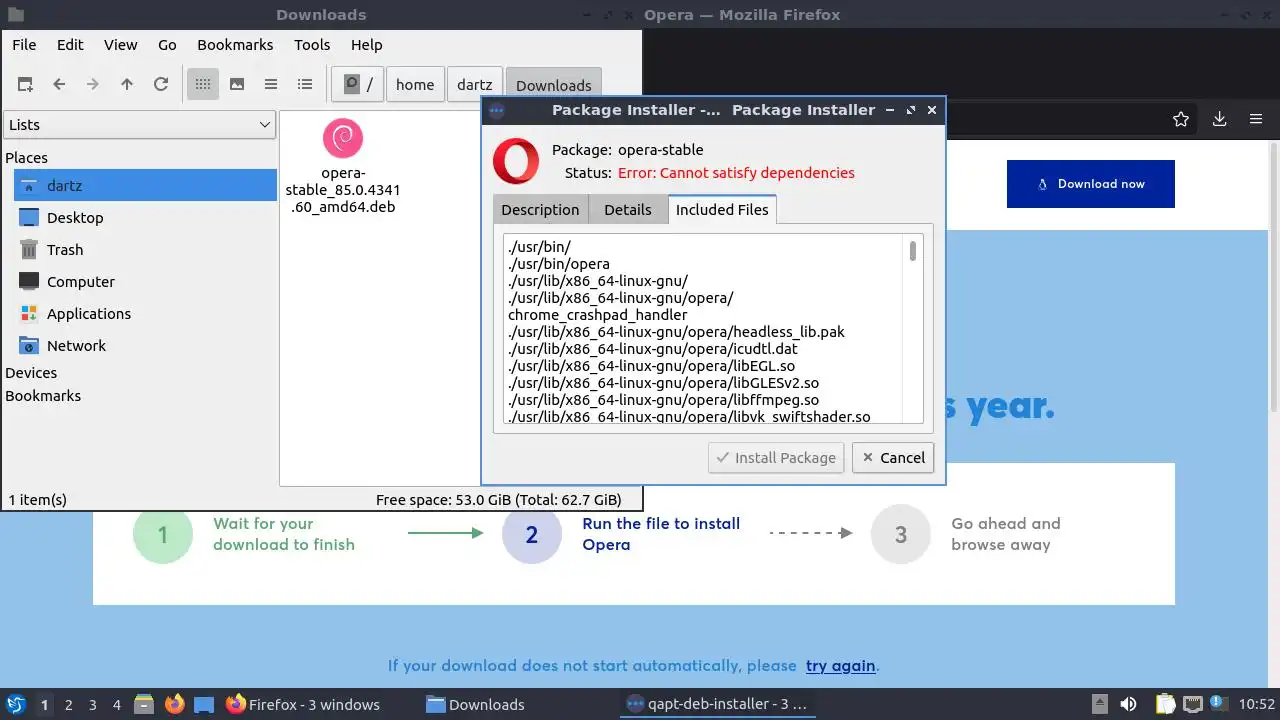Open the Firefox hamburger menu
Screen dimensions: 1280x720
point(1256,119)
